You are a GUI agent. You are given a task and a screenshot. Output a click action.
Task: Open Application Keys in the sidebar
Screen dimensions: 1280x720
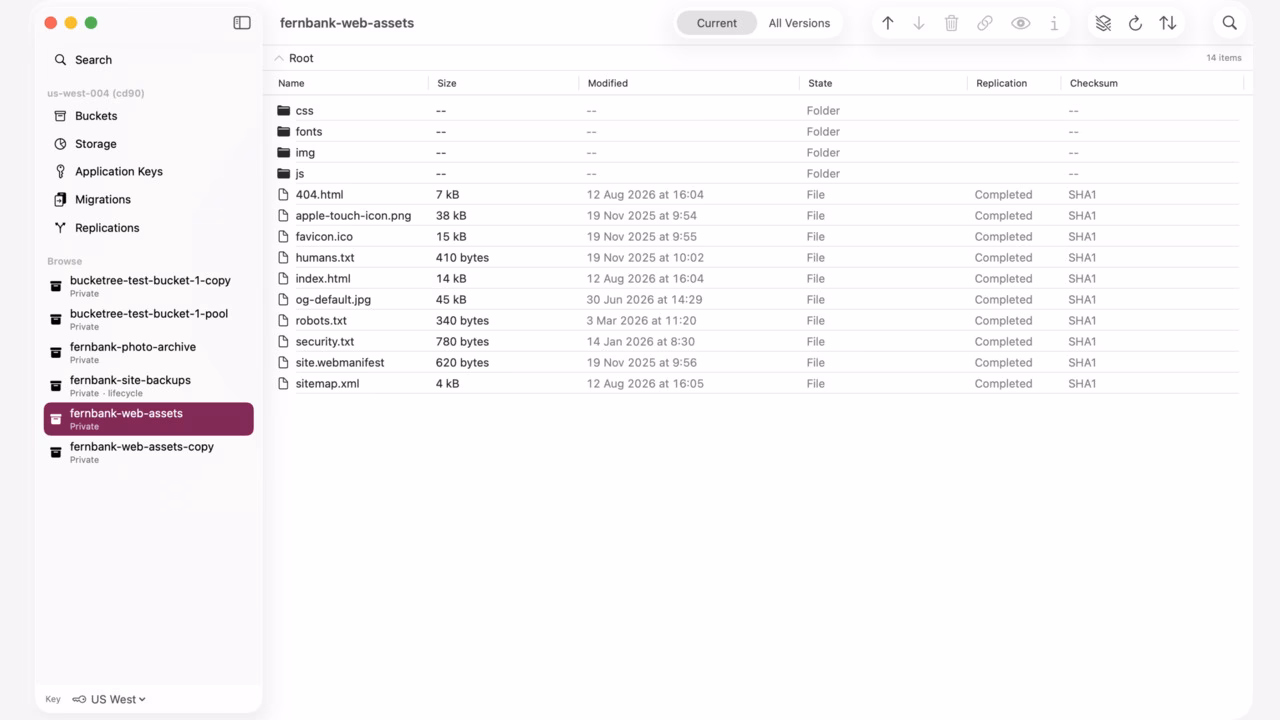148,172
